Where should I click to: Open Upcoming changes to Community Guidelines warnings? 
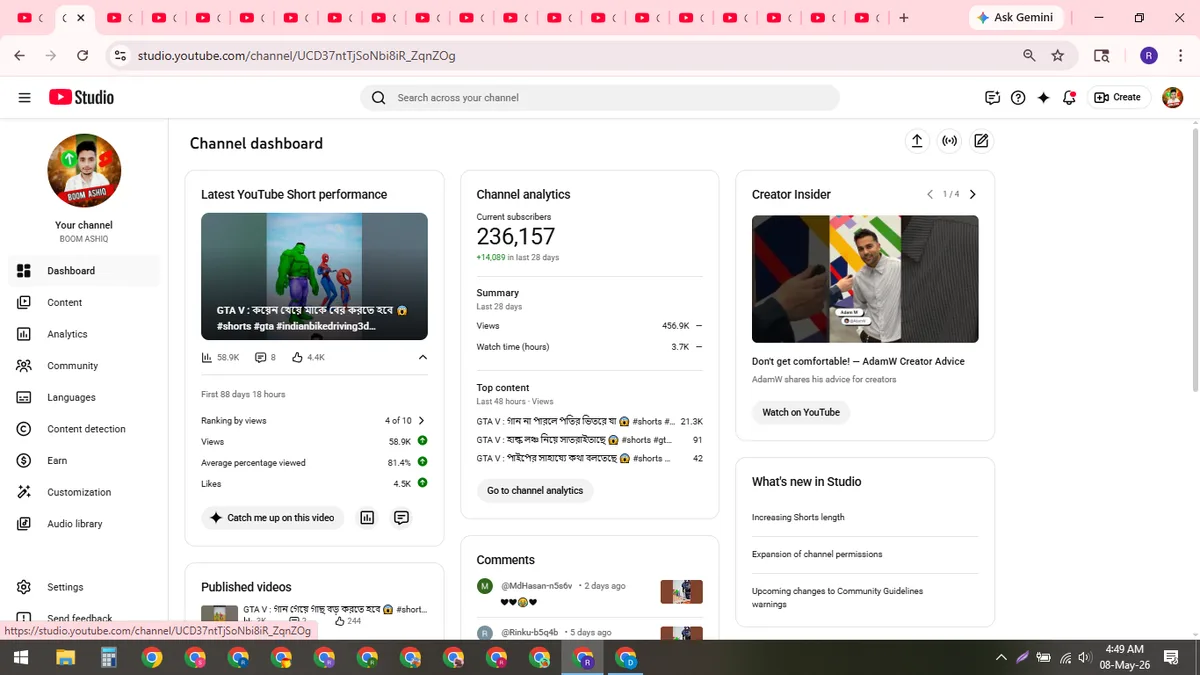point(838,598)
